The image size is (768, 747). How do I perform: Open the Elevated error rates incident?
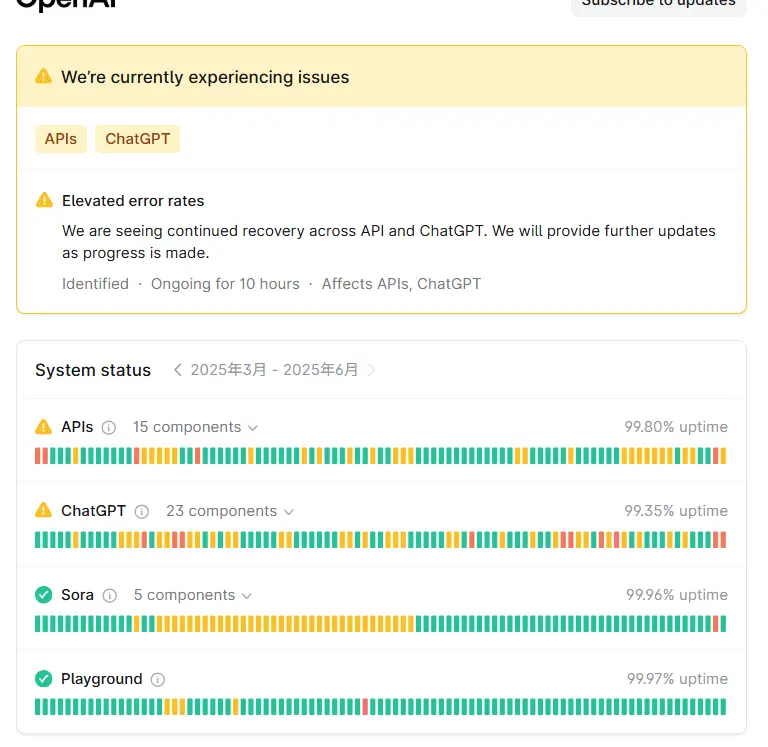(x=133, y=201)
